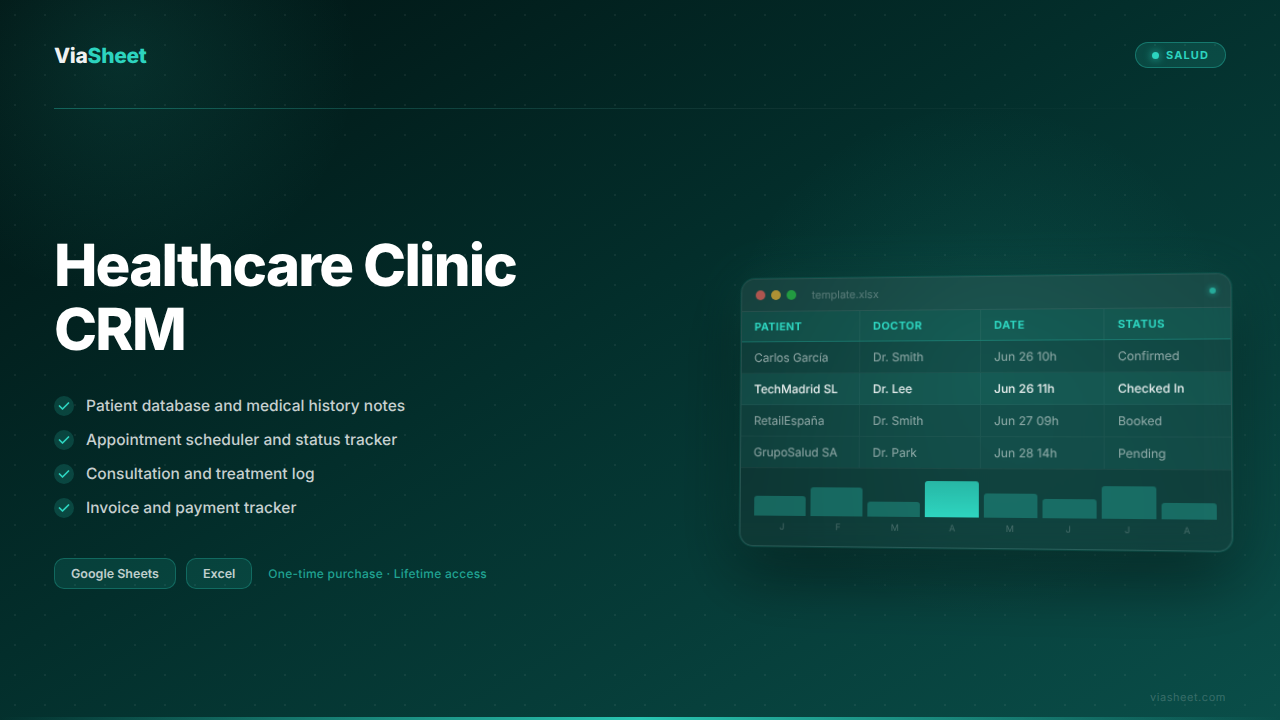The height and width of the screenshot is (720, 1280).
Task: Click the checkmark beside Patient database
Action: (x=64, y=406)
